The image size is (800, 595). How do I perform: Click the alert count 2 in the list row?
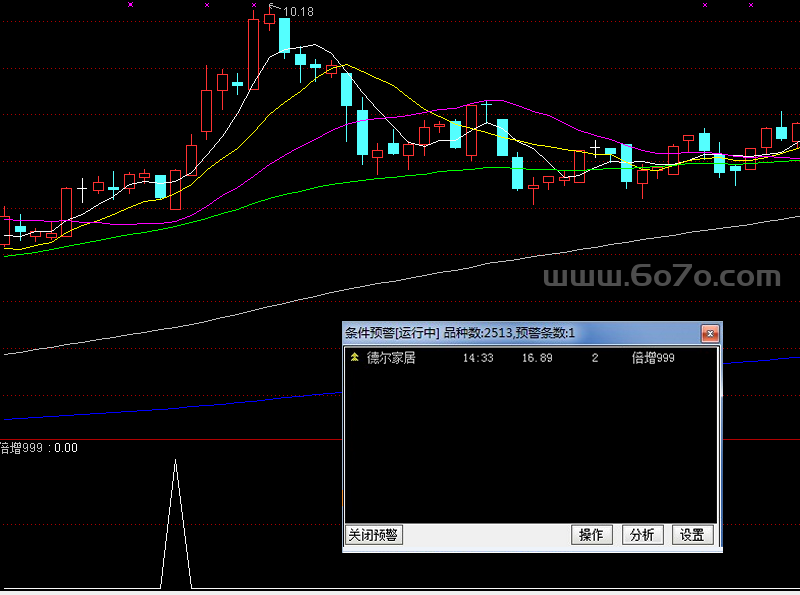[x=595, y=358]
